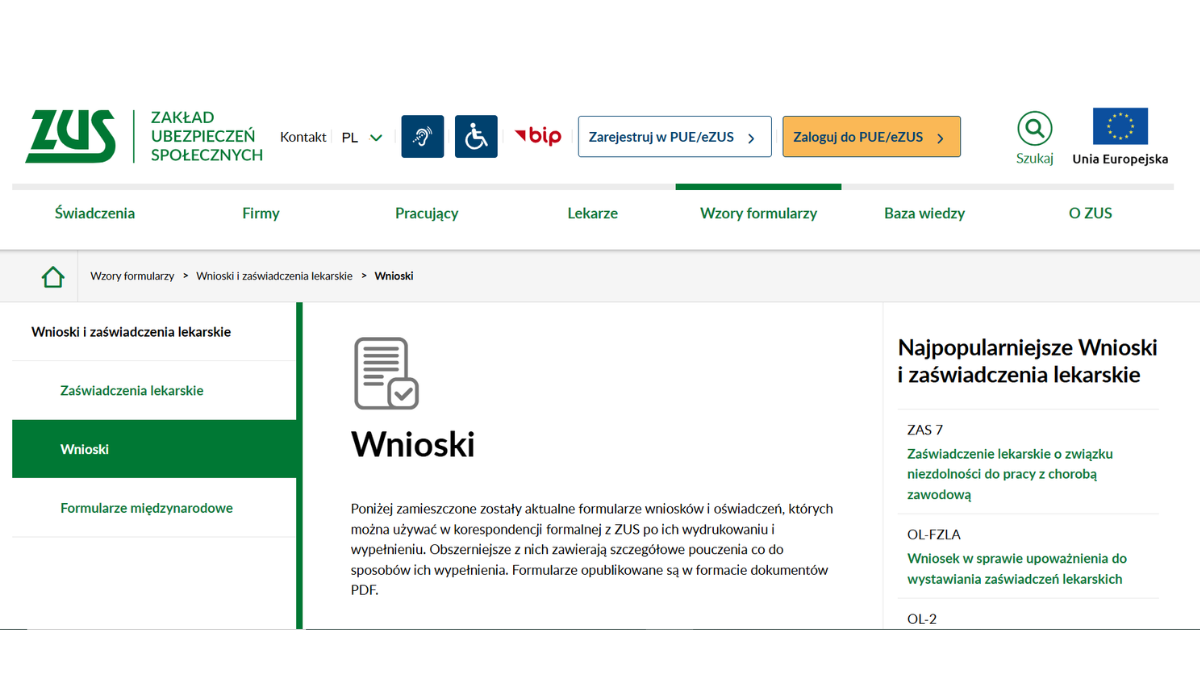Screen dimensions: 1200x700
Task: Click Wzory formularzy in the breadcrumb
Action: pyautogui.click(x=132, y=276)
